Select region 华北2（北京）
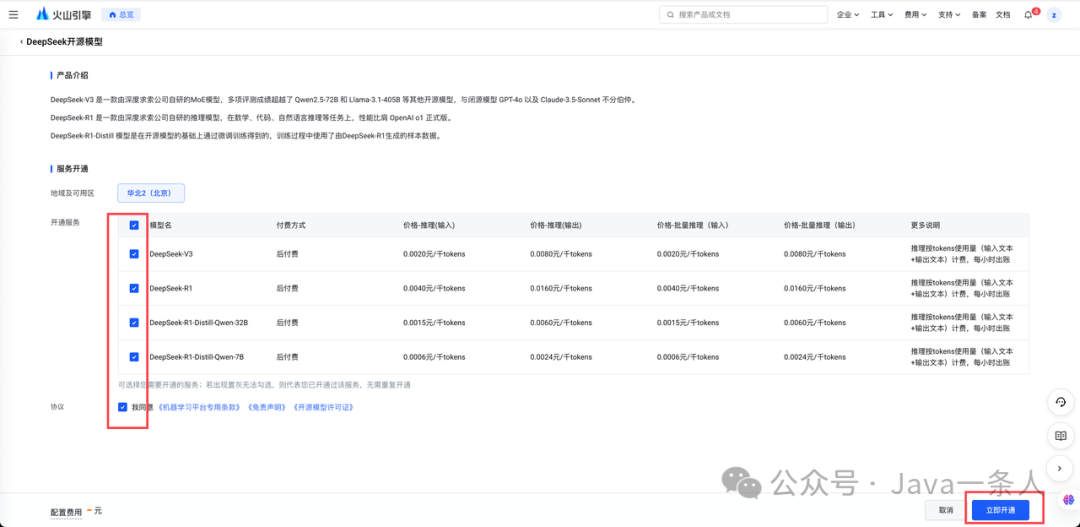The image size is (1080, 527). pos(151,194)
